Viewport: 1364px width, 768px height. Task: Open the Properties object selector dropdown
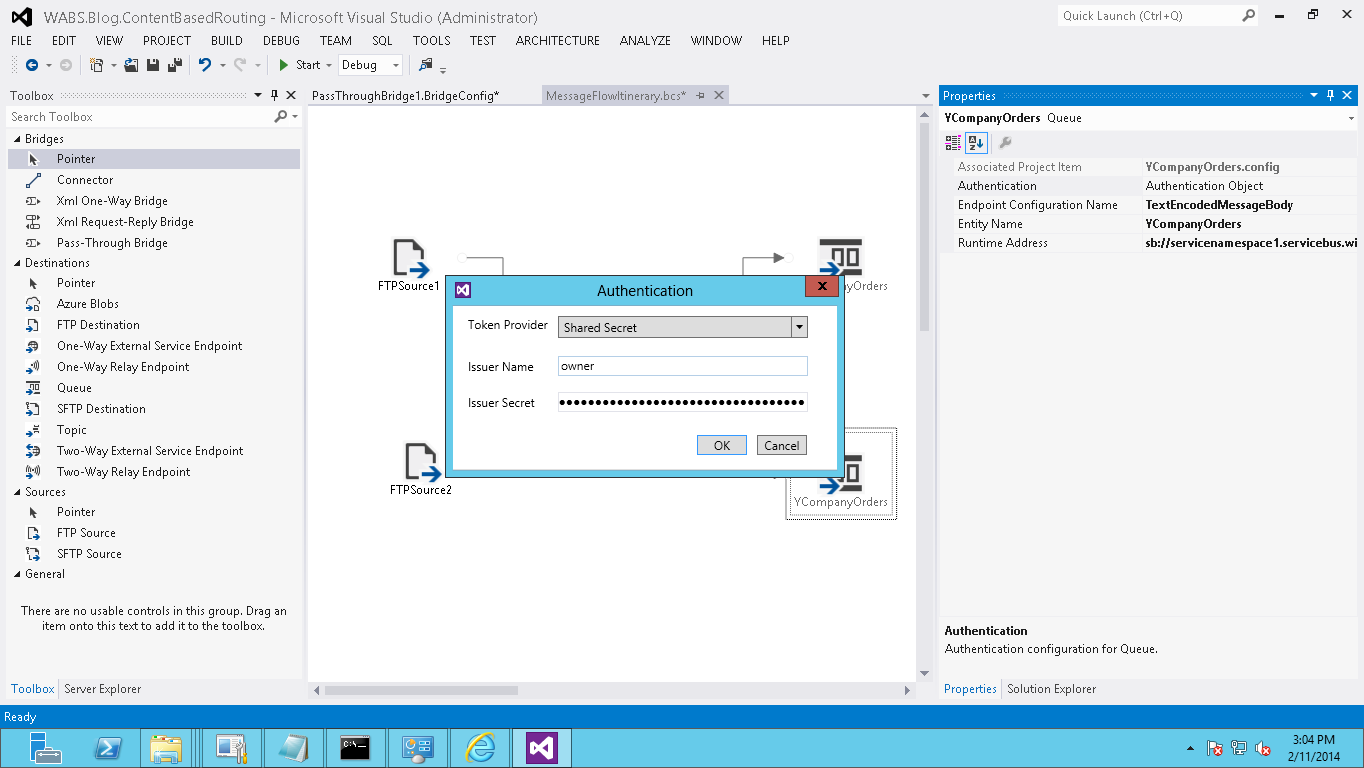(x=1351, y=118)
